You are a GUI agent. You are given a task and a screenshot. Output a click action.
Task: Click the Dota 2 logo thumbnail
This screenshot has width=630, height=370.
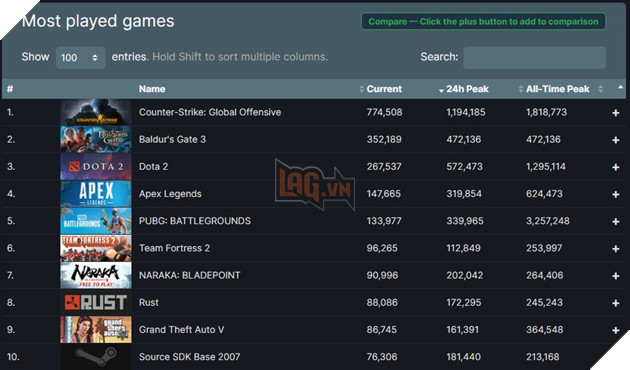[96, 167]
